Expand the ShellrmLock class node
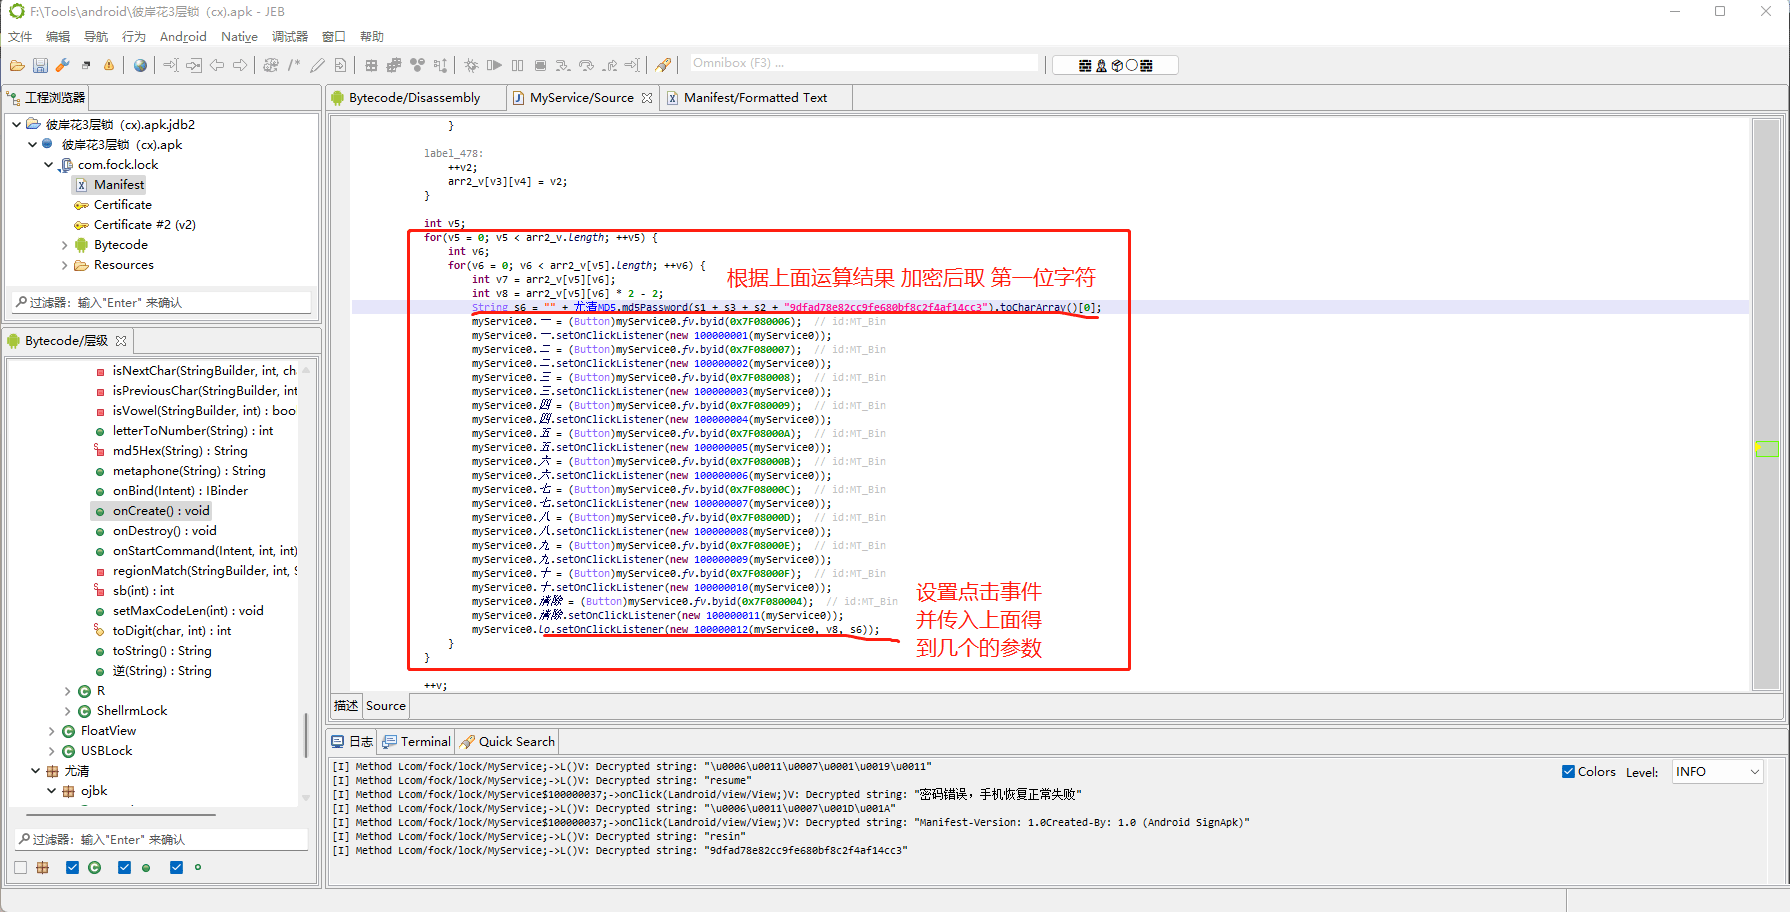The width and height of the screenshot is (1790, 912). click(68, 711)
